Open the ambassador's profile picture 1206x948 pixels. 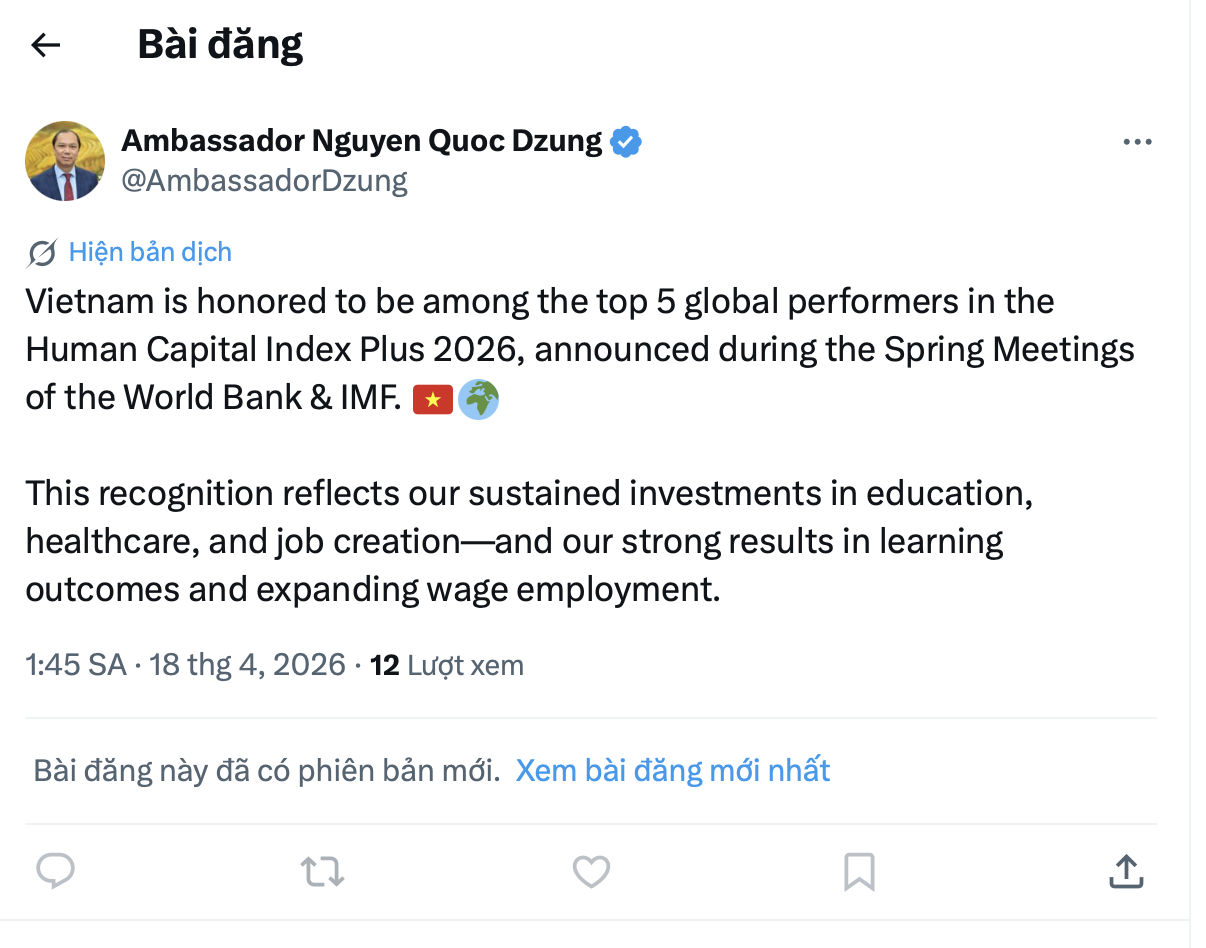[65, 161]
